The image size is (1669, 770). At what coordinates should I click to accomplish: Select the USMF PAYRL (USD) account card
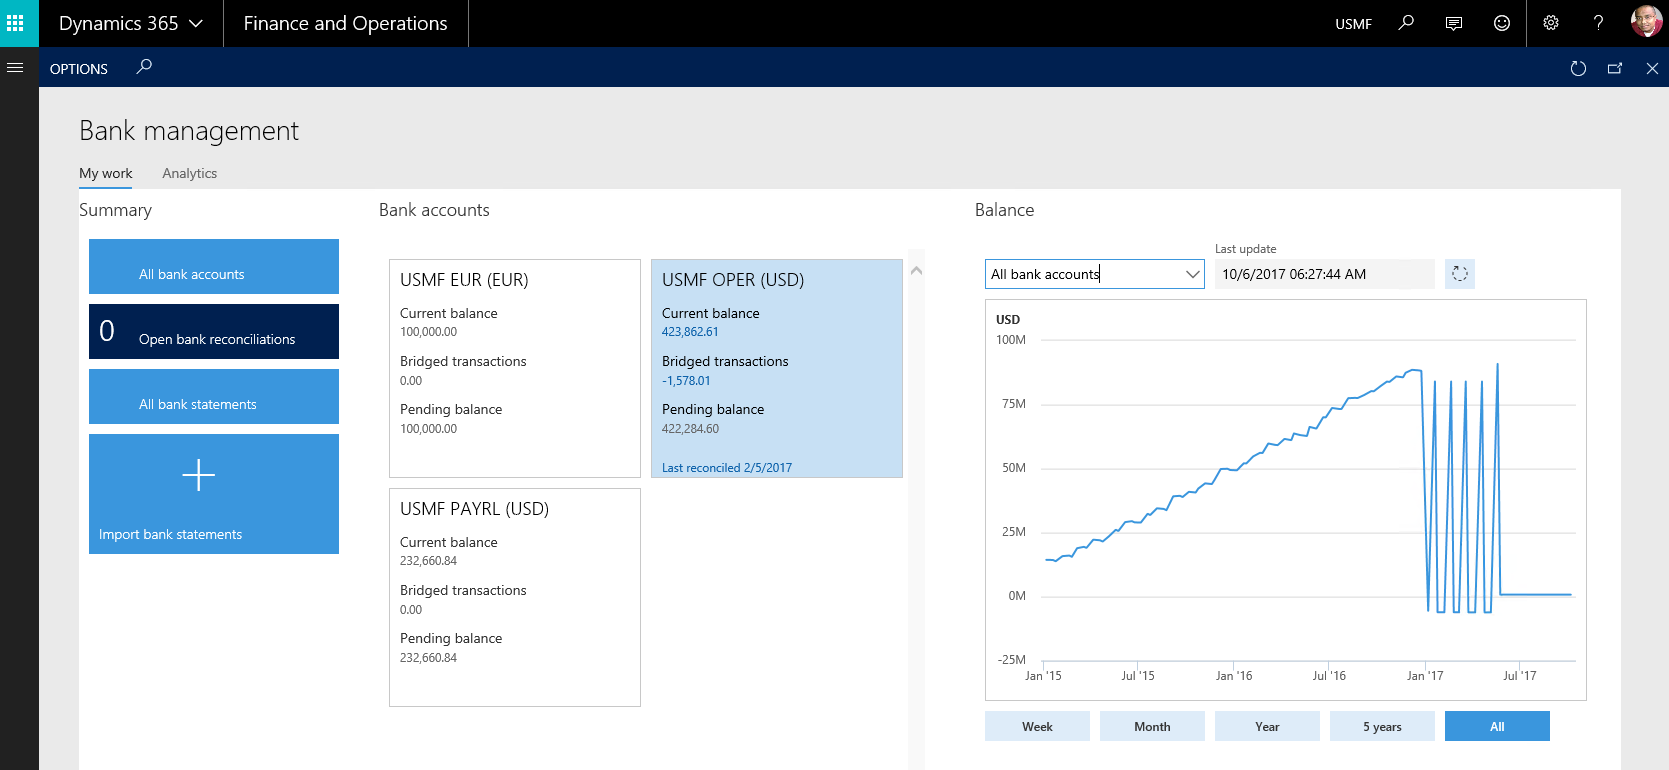(x=515, y=597)
